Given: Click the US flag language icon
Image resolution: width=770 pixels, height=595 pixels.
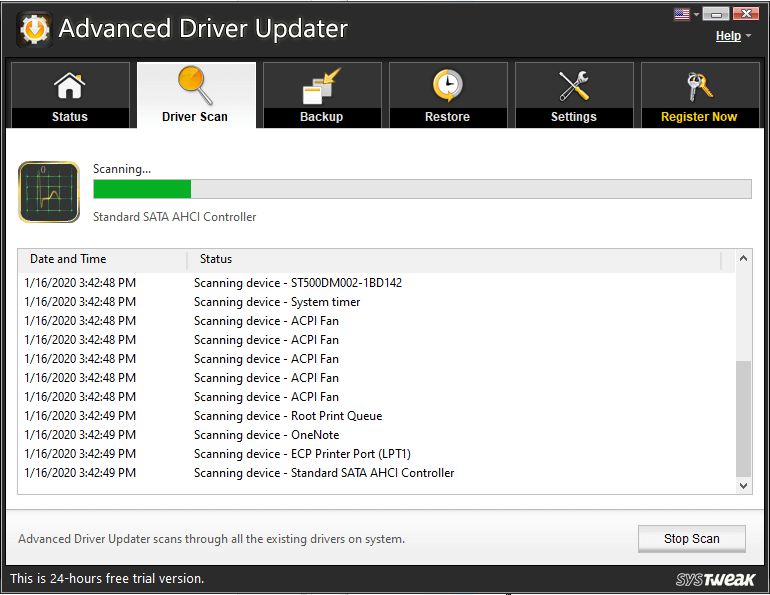Looking at the screenshot, I should pyautogui.click(x=682, y=14).
